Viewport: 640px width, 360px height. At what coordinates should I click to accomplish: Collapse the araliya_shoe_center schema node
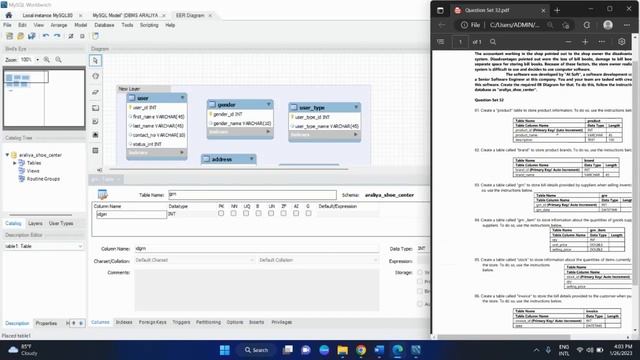(x=7, y=155)
